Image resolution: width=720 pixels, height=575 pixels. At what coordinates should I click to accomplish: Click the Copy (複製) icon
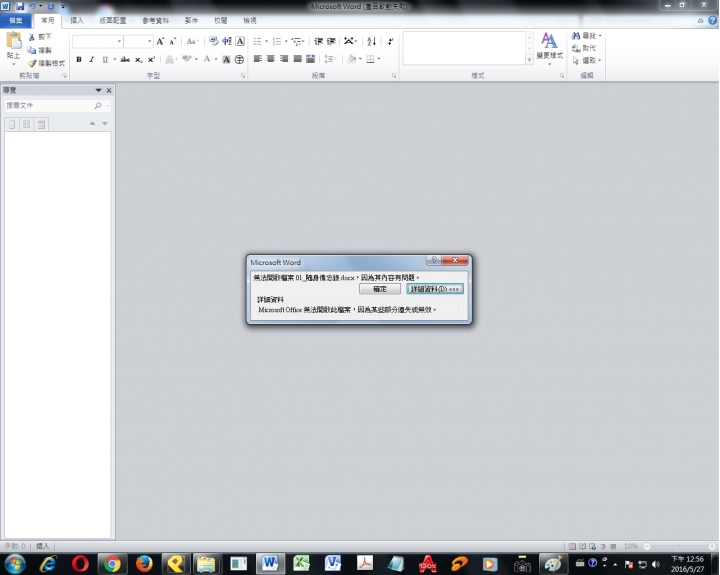click(32, 50)
